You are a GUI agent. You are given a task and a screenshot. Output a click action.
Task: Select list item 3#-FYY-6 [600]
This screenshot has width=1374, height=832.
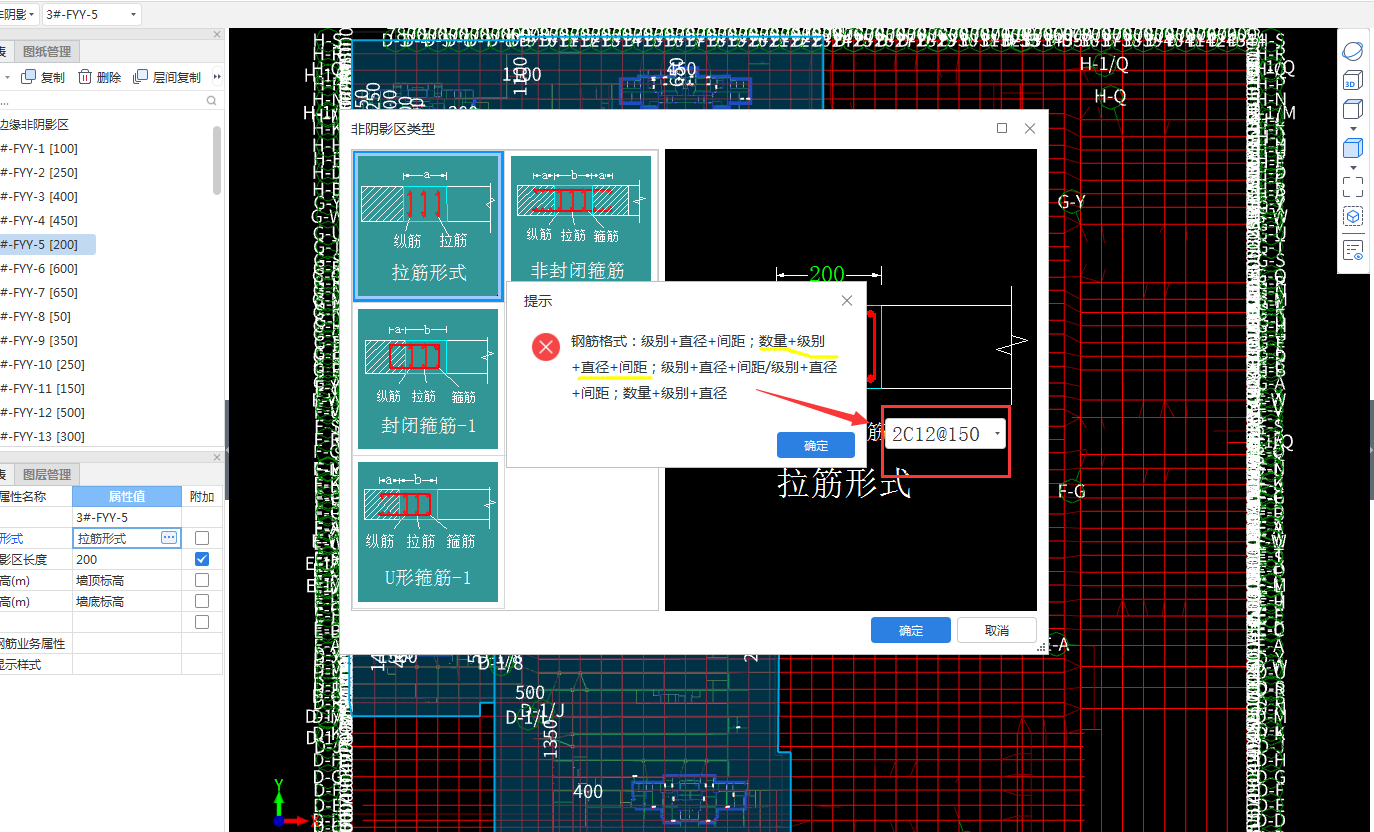pos(39,268)
